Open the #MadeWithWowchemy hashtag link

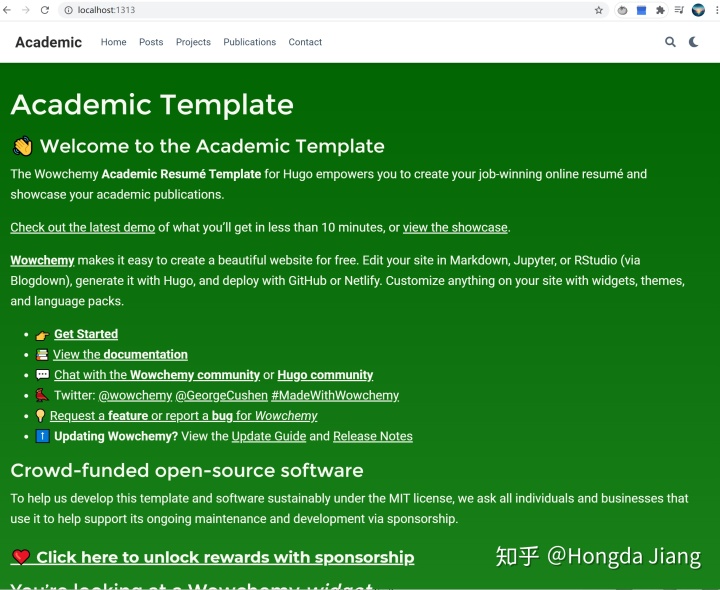(335, 395)
